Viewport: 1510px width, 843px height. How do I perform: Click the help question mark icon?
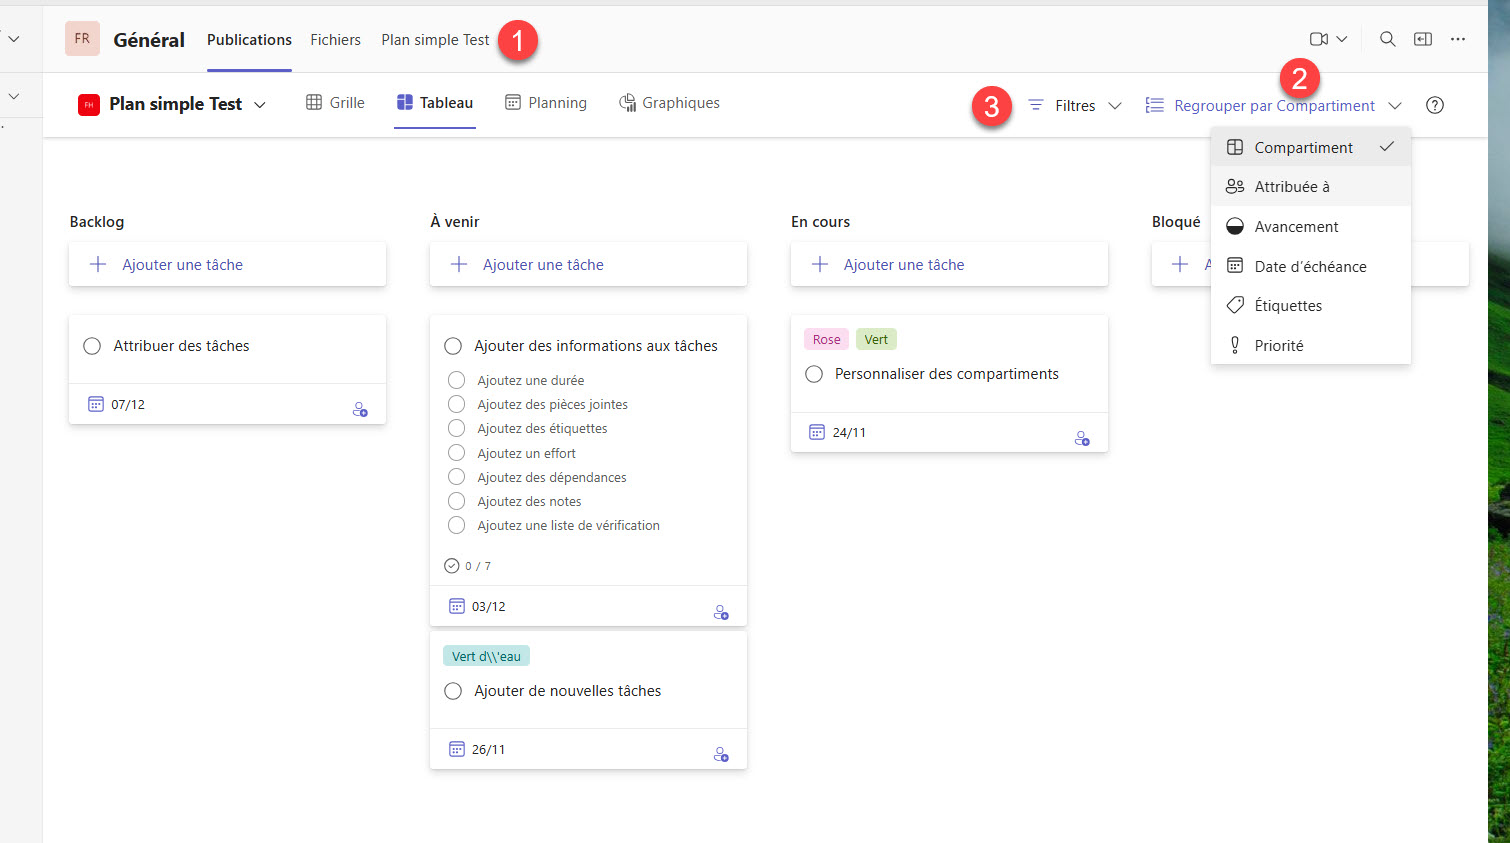coord(1435,105)
